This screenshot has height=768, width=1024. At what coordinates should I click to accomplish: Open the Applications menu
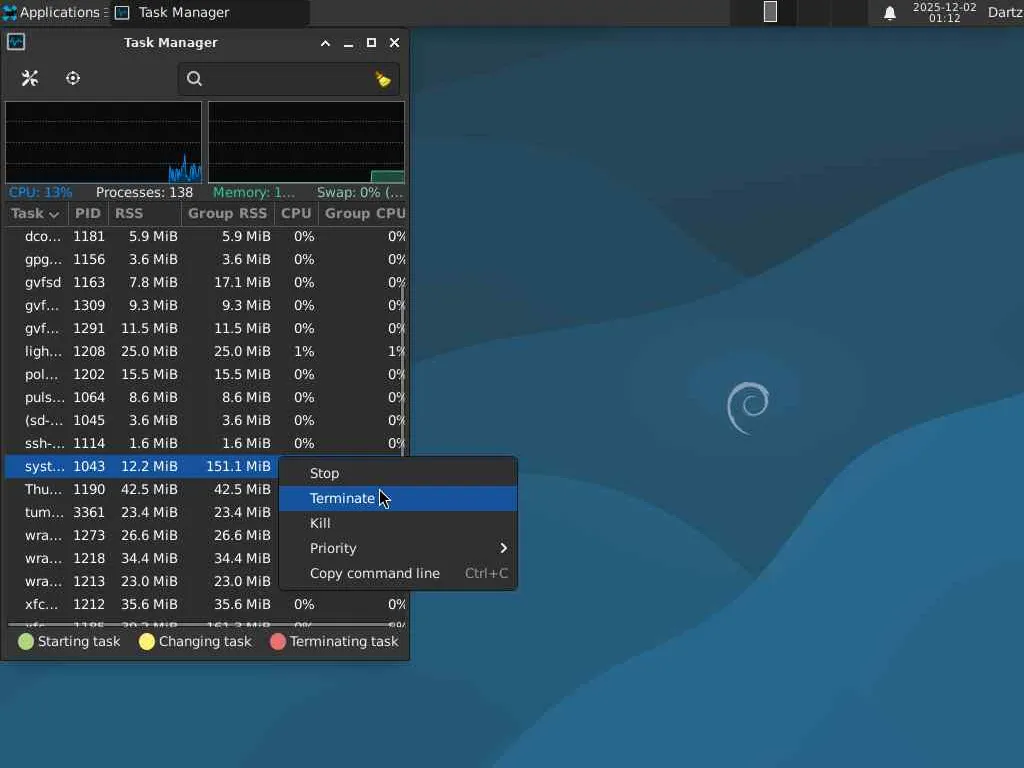(x=54, y=12)
